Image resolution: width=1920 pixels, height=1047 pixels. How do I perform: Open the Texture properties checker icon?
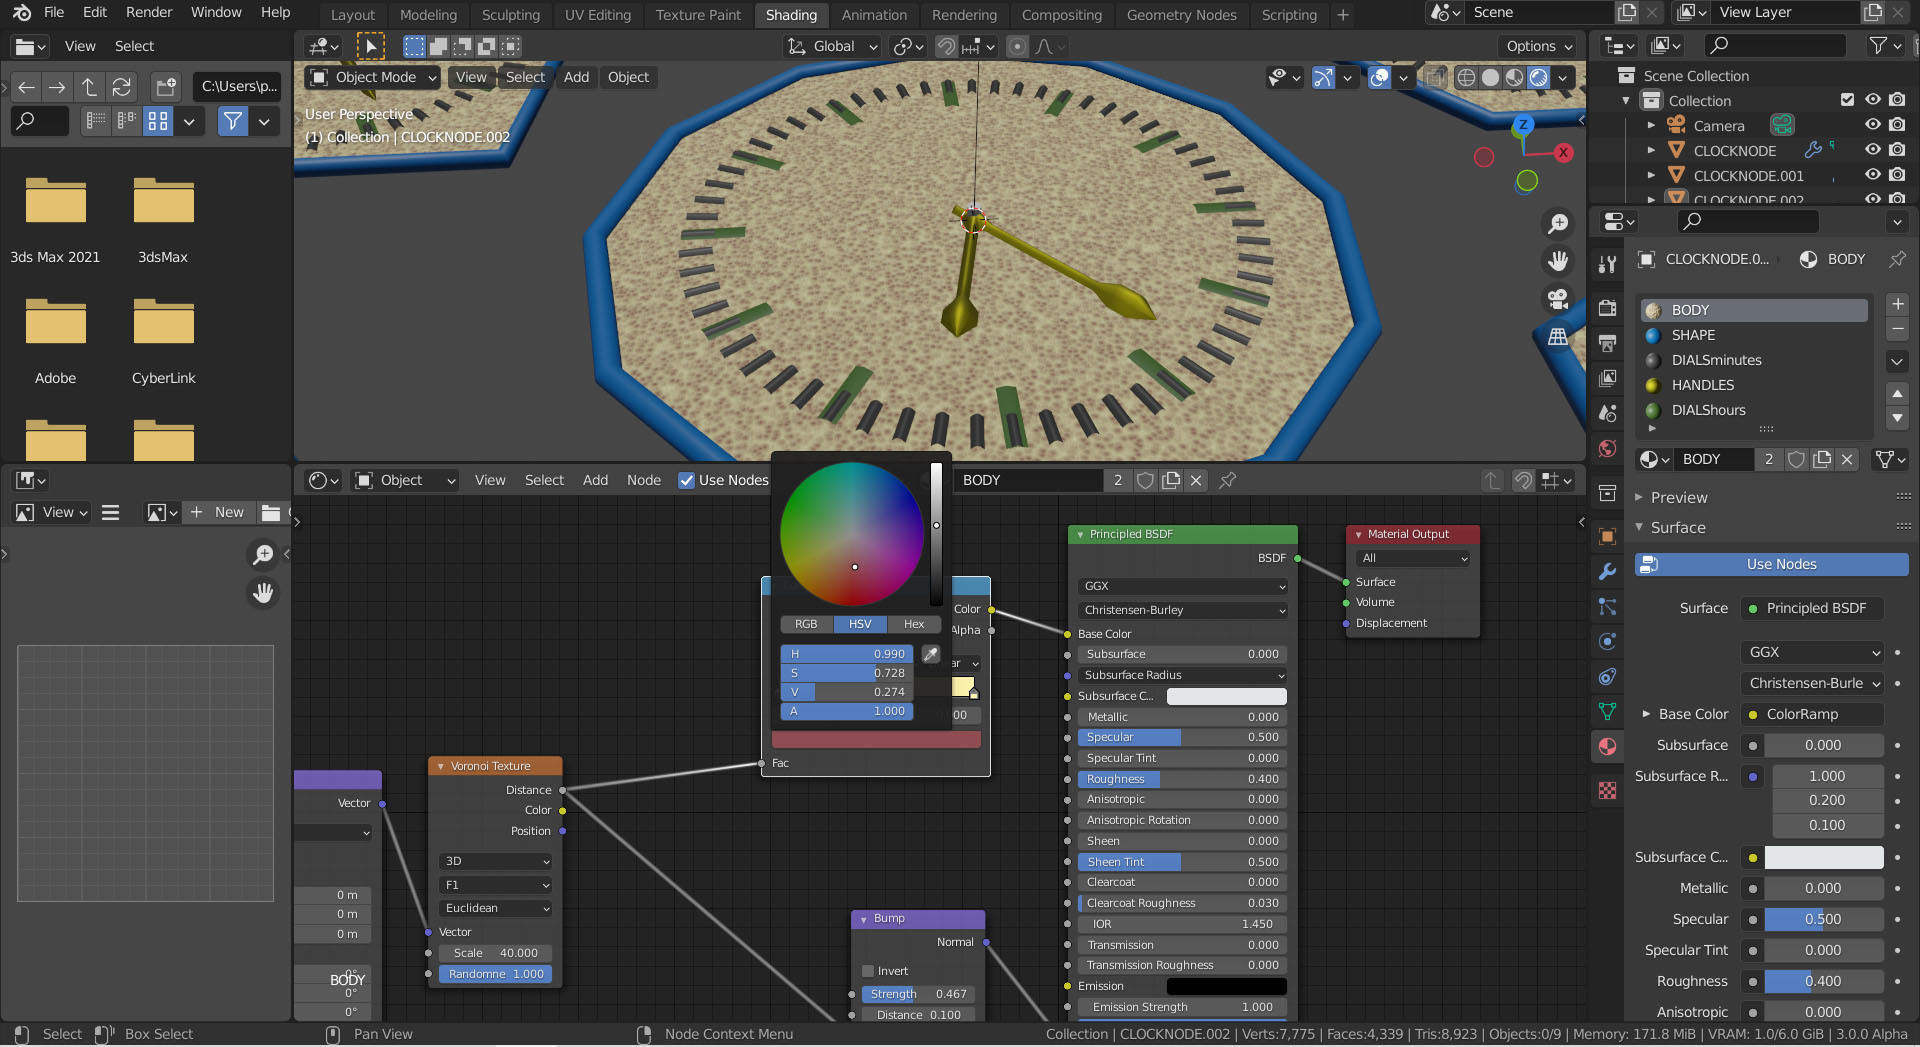point(1607,791)
